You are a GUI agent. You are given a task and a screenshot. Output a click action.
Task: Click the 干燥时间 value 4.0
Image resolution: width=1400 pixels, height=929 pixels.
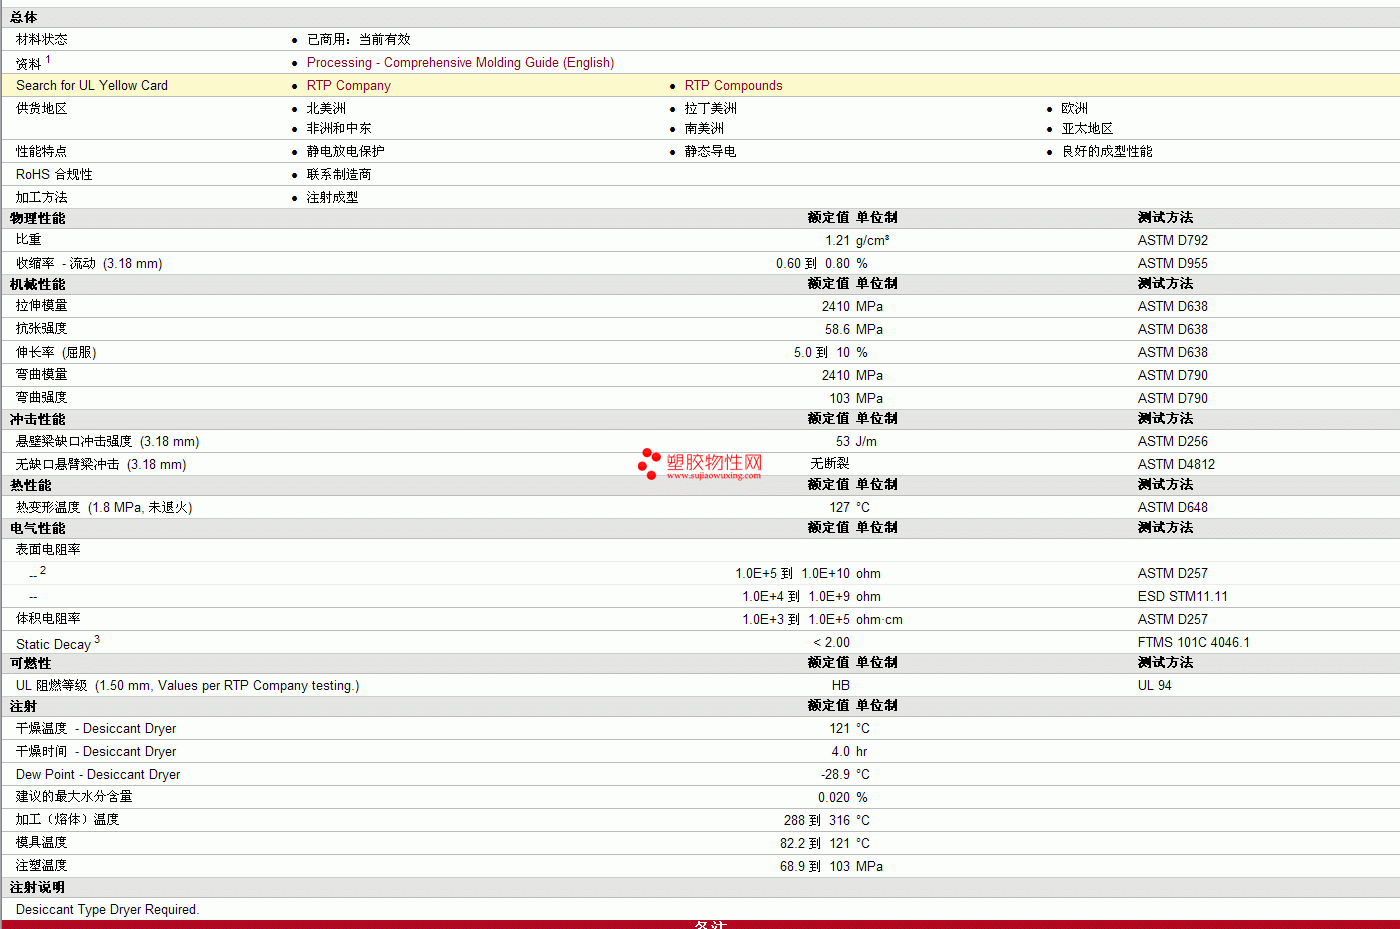pos(841,751)
